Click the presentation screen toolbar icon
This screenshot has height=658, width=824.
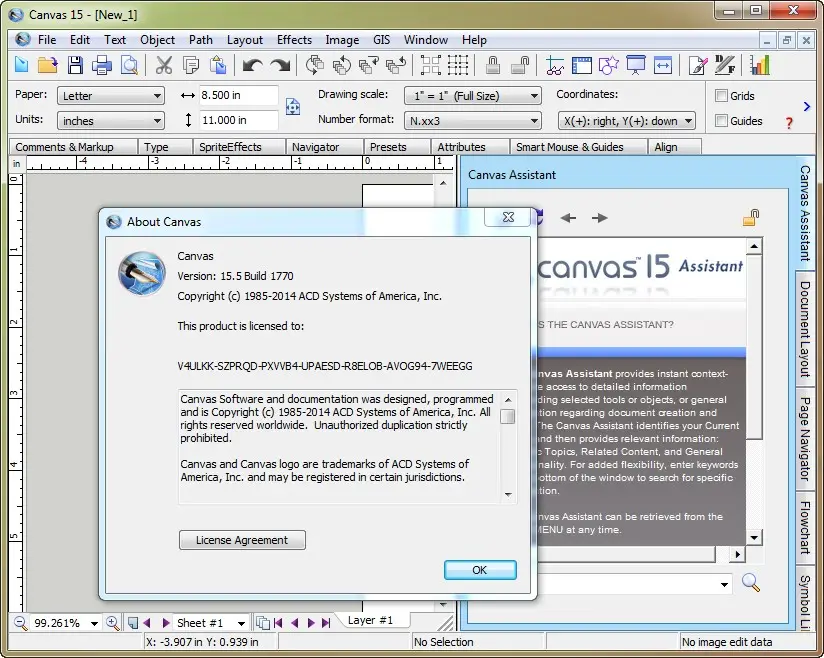point(636,65)
